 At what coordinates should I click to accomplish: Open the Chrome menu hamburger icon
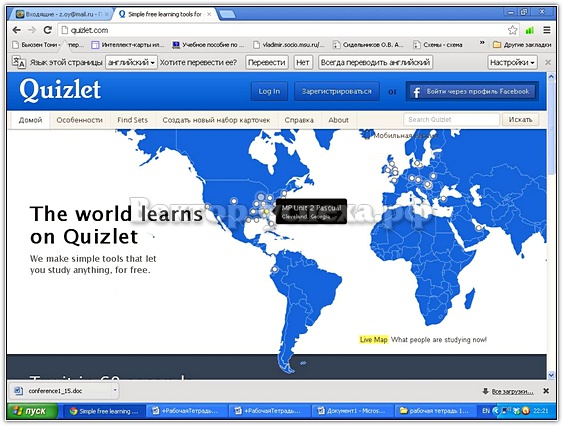(546, 30)
